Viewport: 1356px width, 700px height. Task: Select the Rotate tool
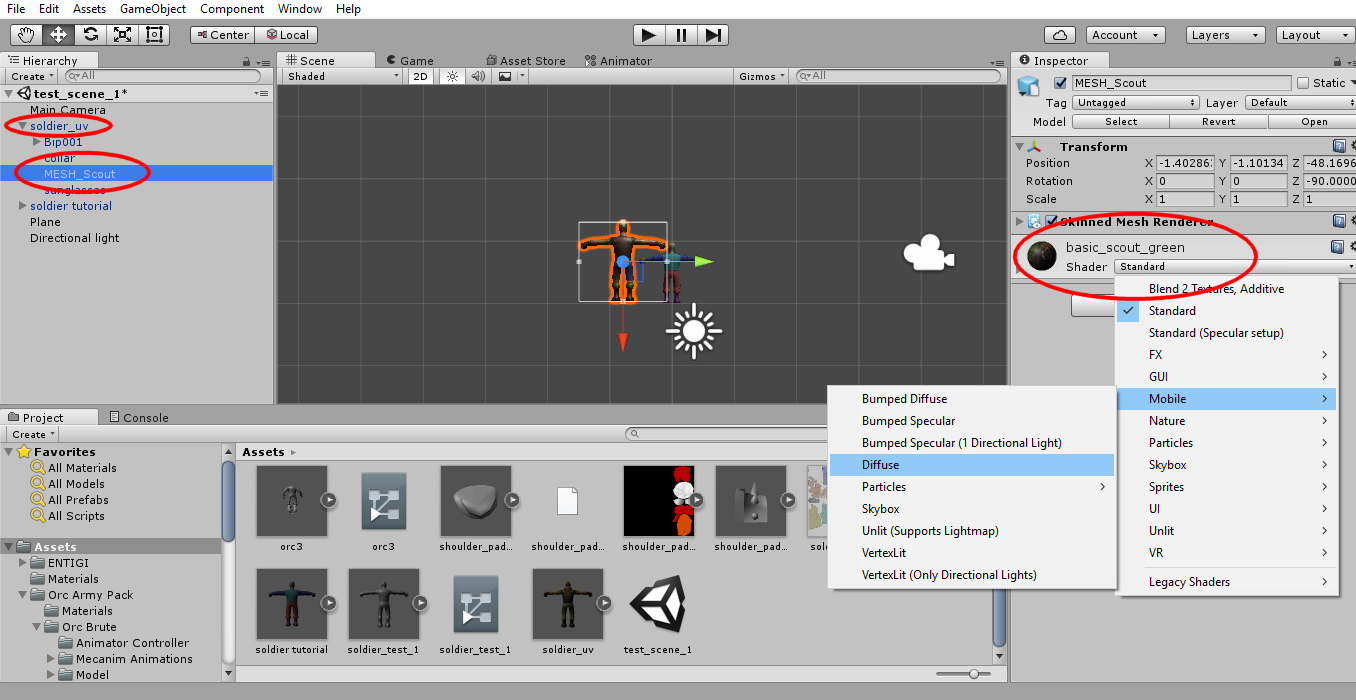pyautogui.click(x=89, y=34)
